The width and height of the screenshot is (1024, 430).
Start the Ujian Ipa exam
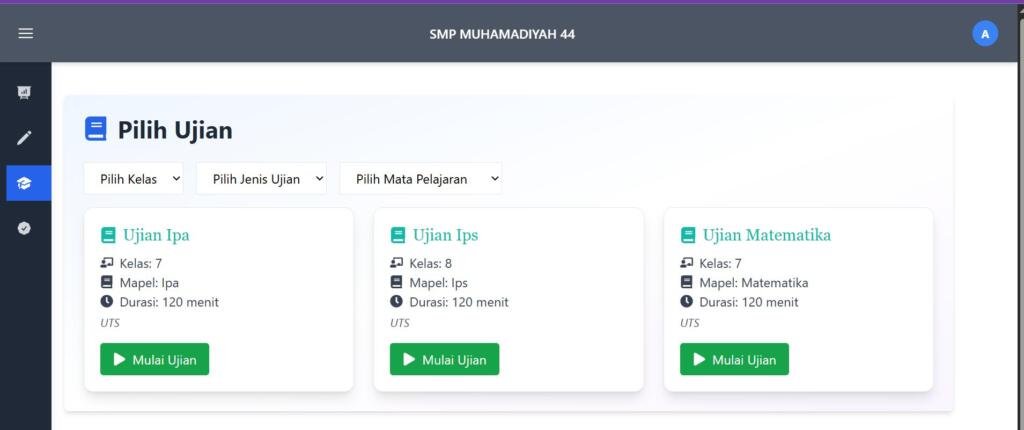click(155, 360)
